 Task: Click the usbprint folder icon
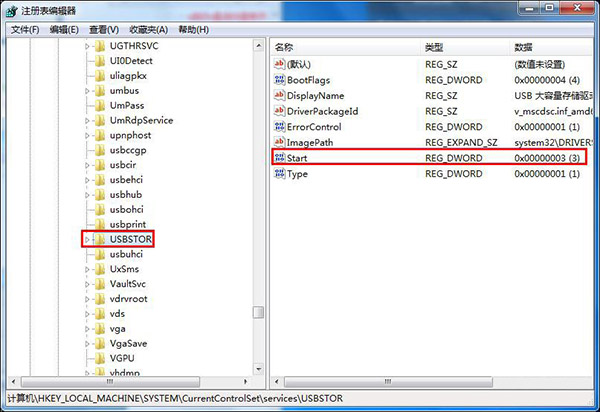coord(100,225)
